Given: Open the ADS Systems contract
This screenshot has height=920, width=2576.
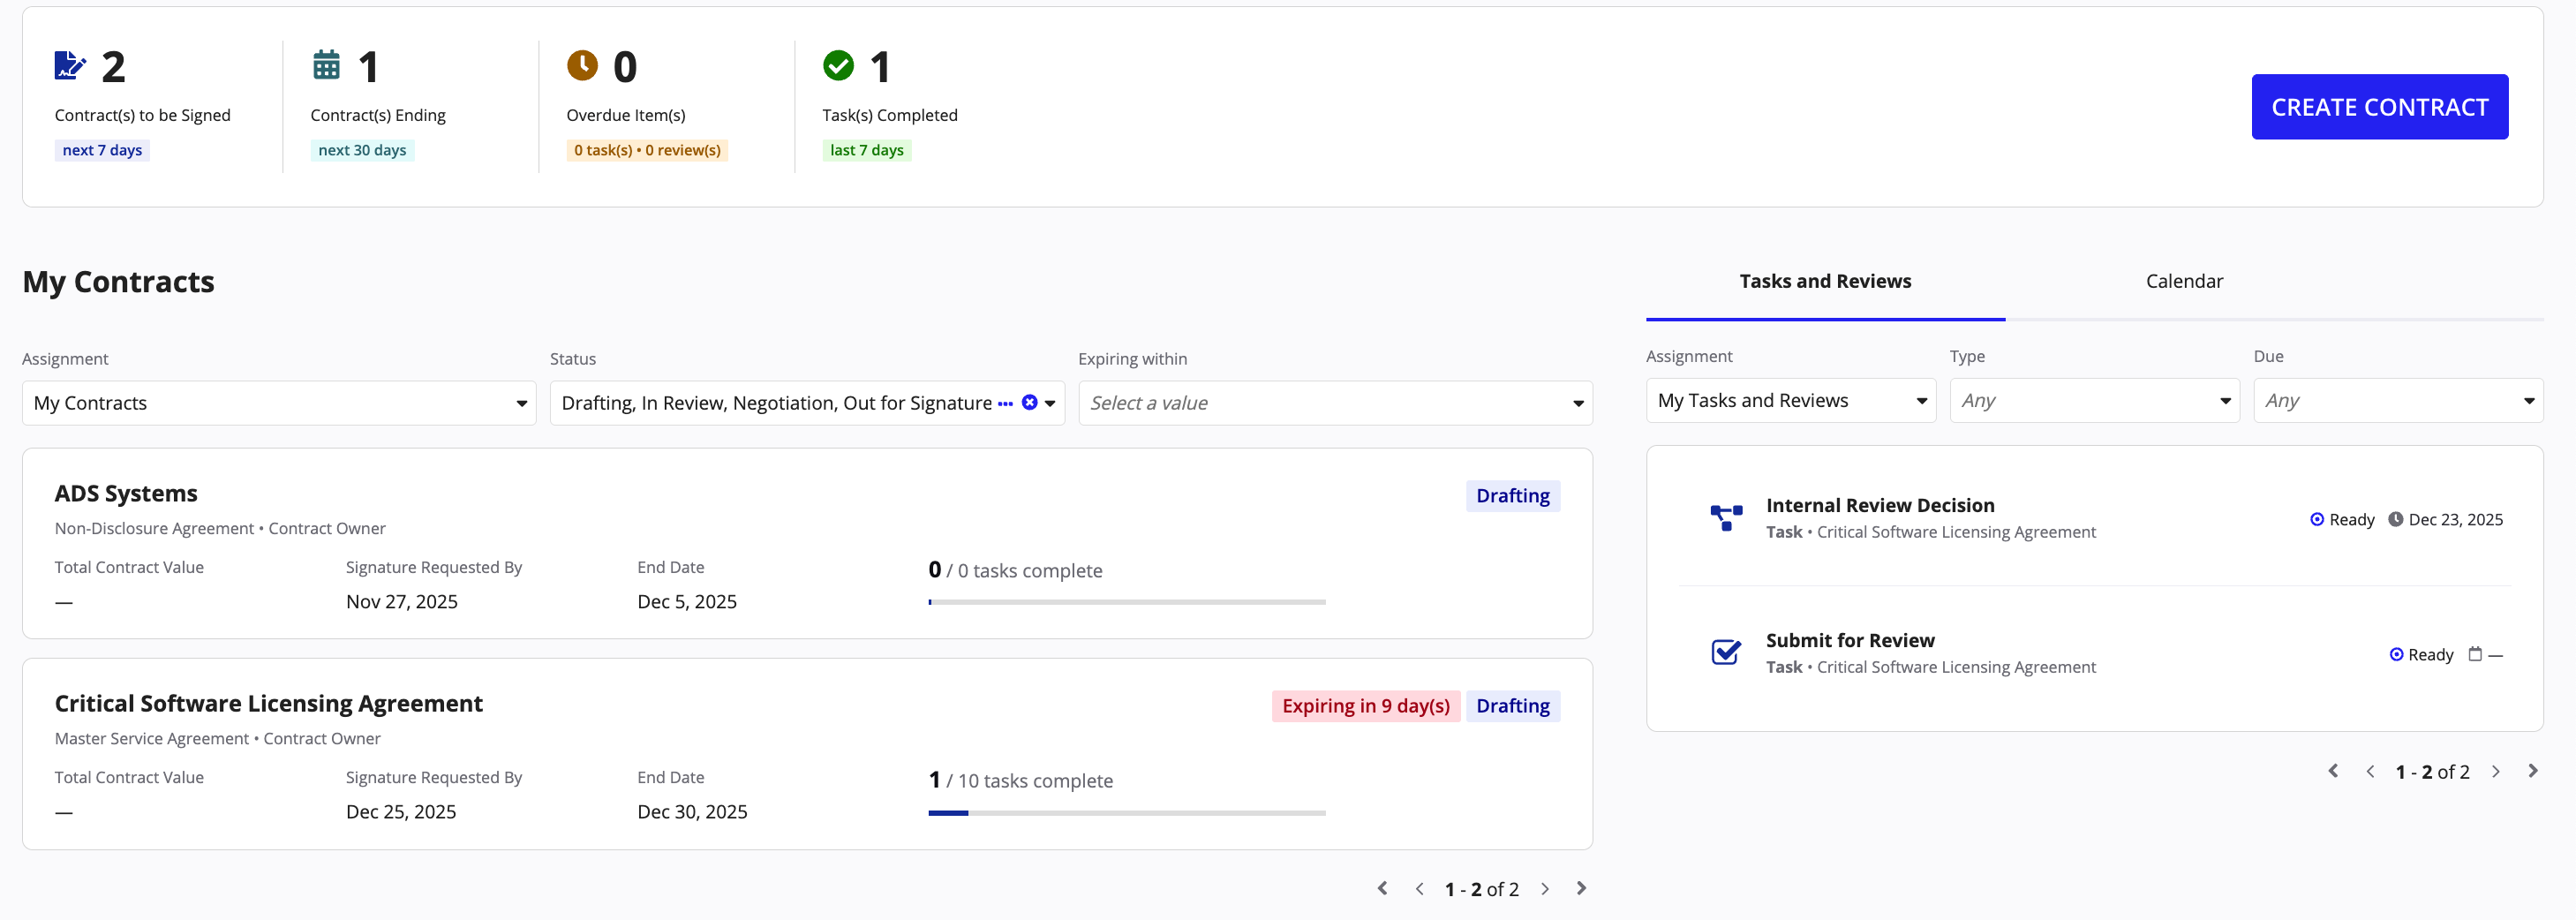Looking at the screenshot, I should (126, 493).
